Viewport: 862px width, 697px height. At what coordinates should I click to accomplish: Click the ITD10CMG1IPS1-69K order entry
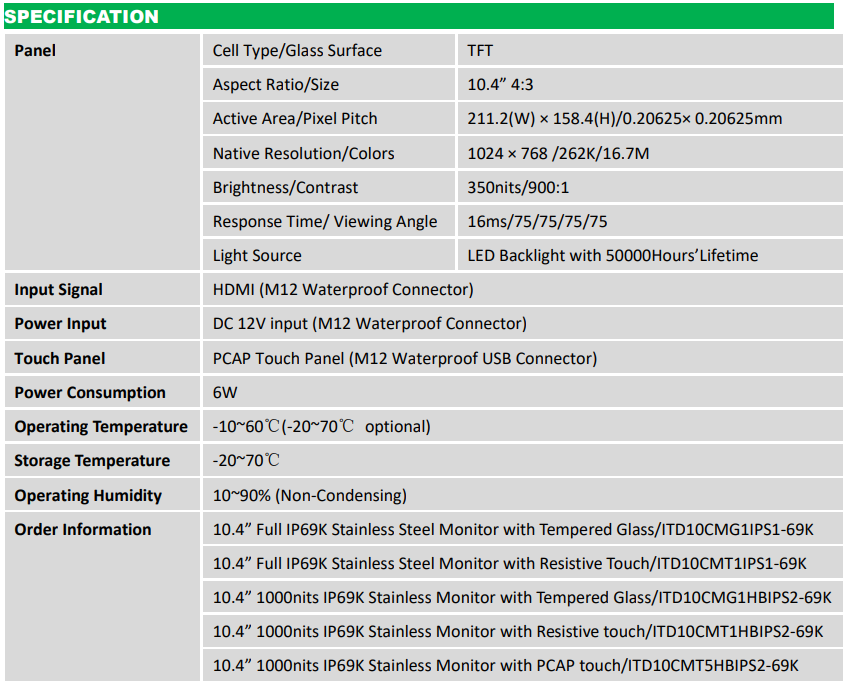click(x=515, y=530)
